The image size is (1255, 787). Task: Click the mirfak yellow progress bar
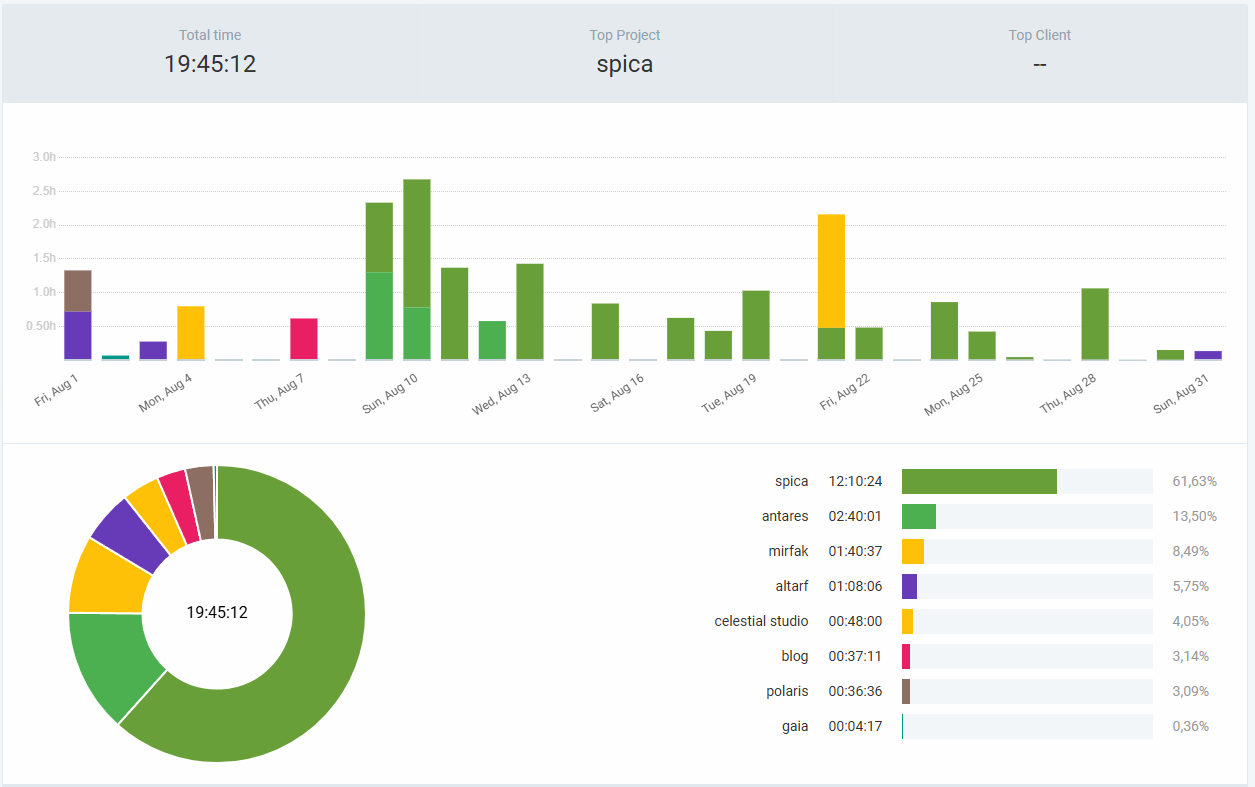pyautogui.click(x=913, y=551)
